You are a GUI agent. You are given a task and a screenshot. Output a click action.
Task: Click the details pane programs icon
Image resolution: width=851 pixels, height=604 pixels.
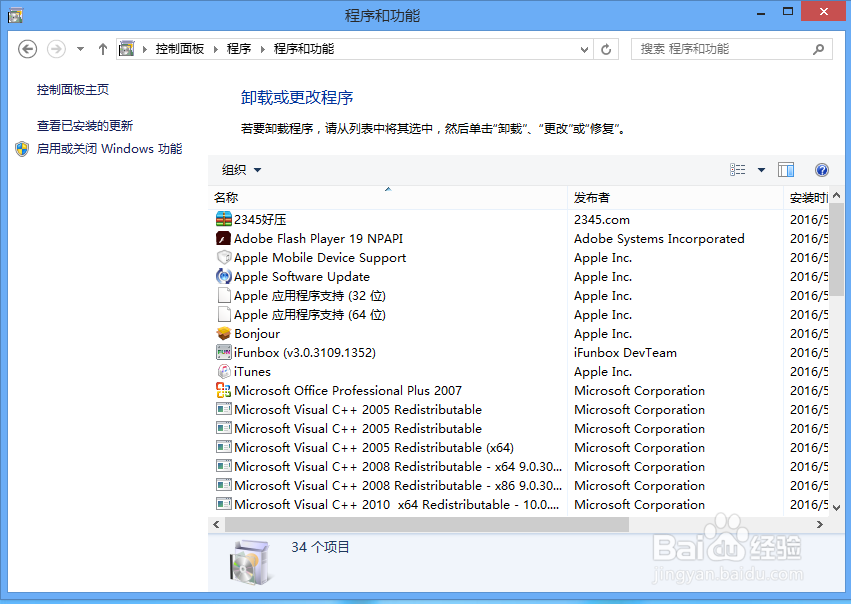click(250, 562)
